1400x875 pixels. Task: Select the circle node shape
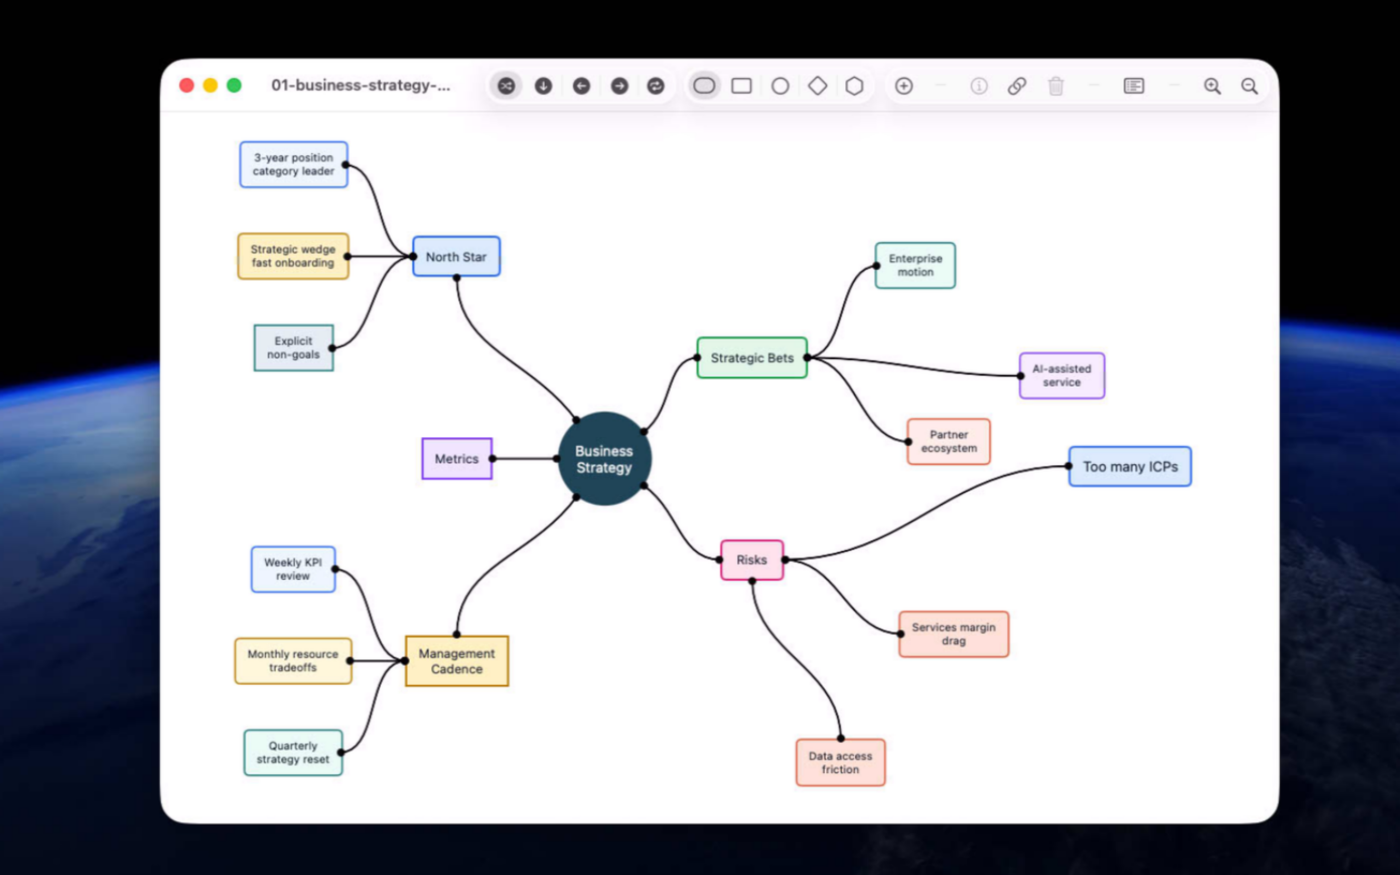780,86
